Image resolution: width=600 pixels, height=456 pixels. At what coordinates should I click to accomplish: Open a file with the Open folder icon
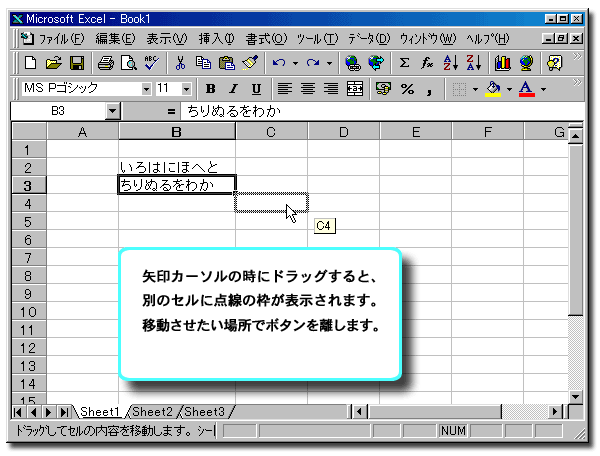coord(54,63)
